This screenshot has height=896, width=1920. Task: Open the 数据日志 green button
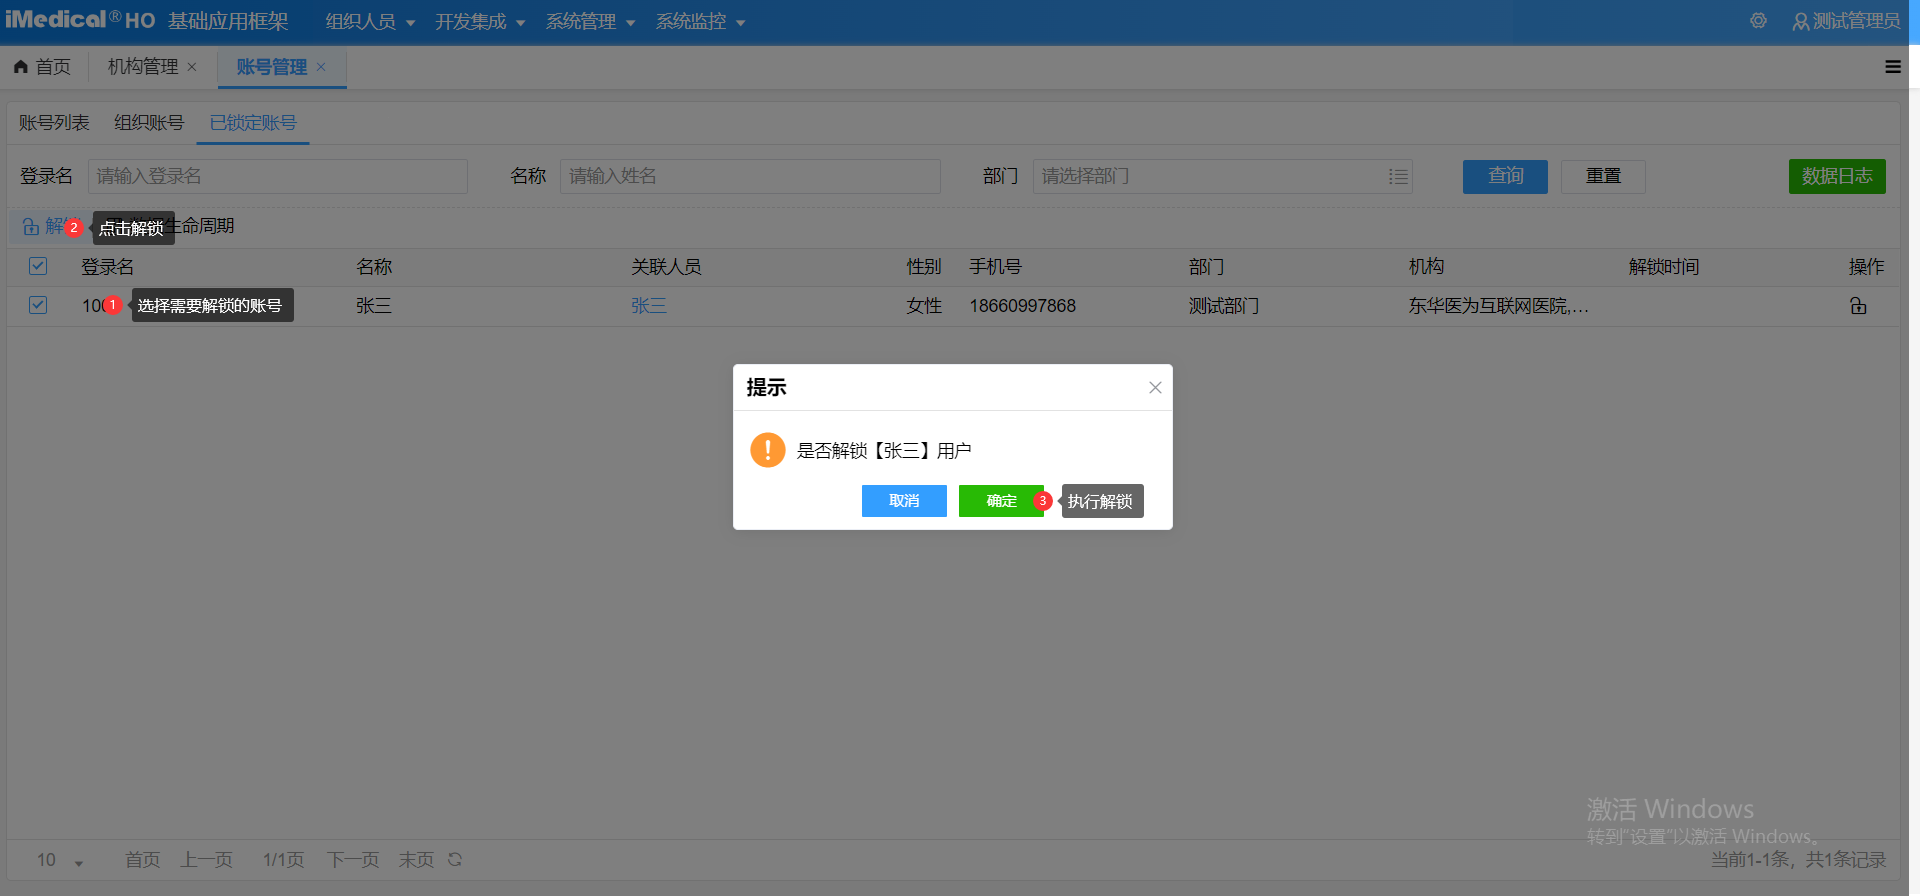pos(1836,177)
